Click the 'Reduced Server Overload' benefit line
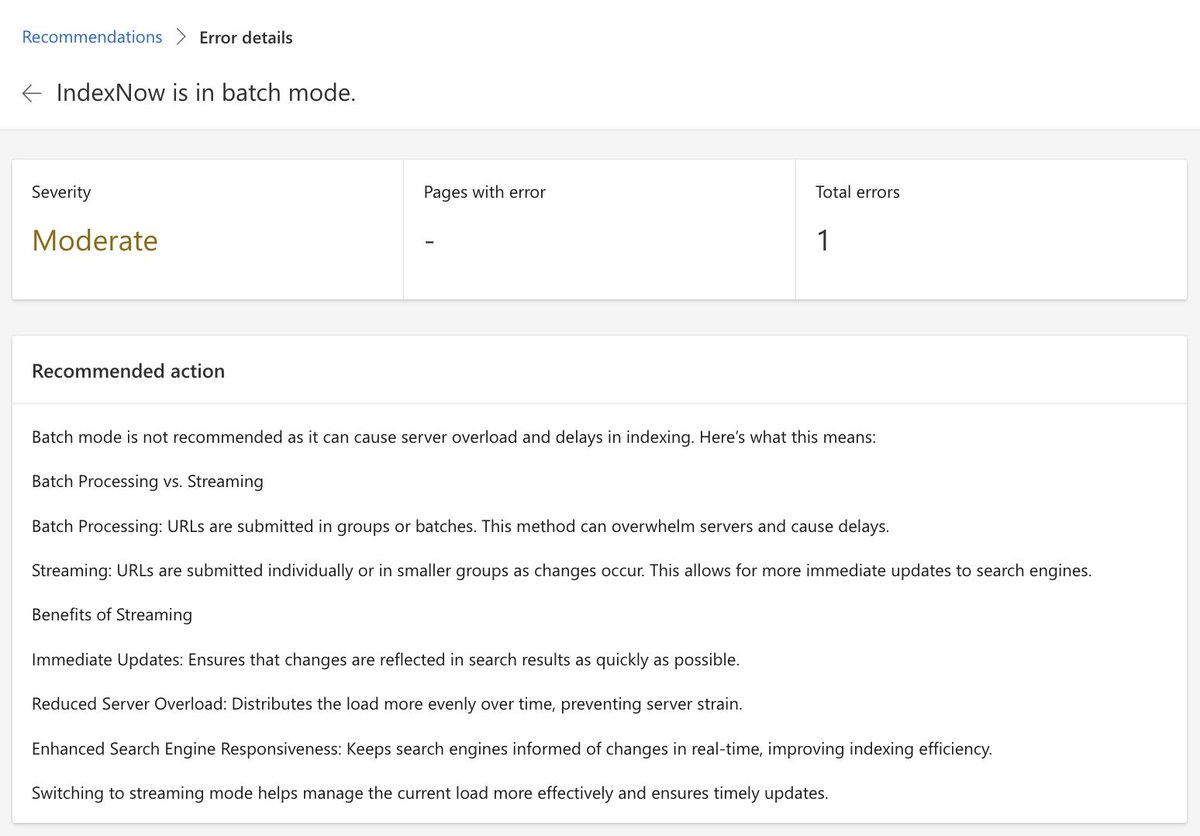This screenshot has height=836, width=1200. coord(387,704)
